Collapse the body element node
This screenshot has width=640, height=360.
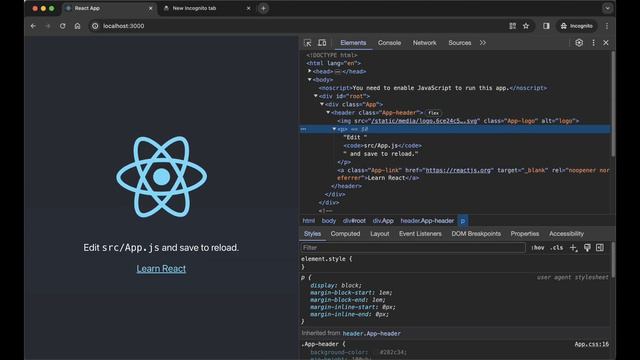click(309, 80)
